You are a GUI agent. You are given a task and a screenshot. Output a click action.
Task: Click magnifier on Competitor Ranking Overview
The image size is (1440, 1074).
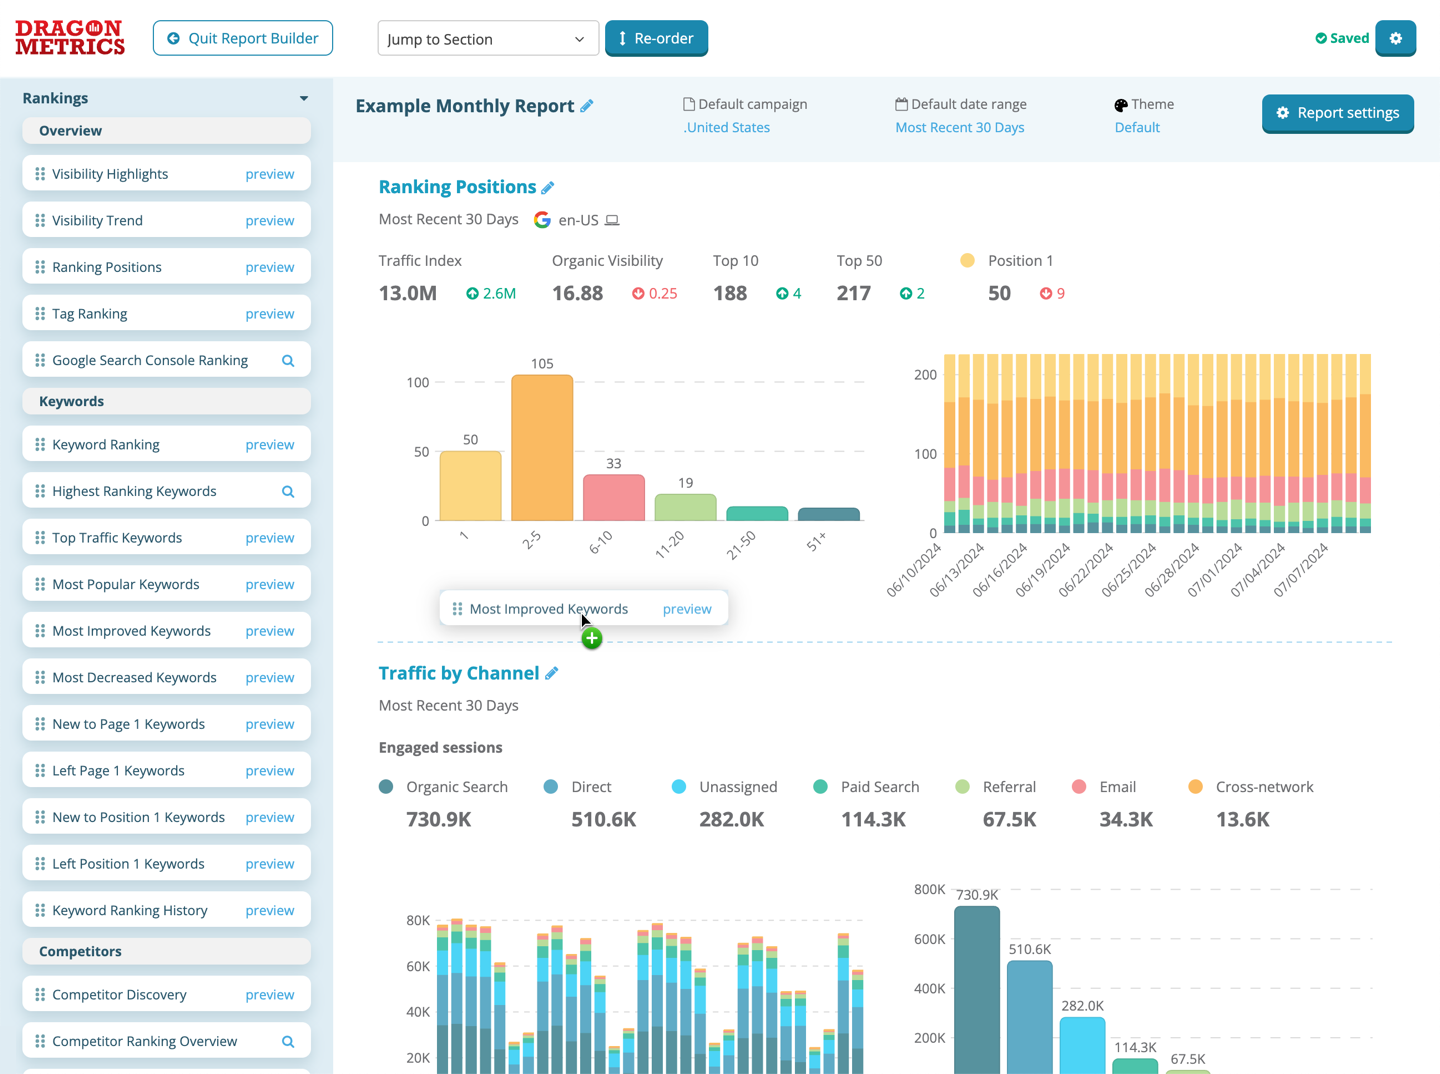pyautogui.click(x=288, y=1042)
